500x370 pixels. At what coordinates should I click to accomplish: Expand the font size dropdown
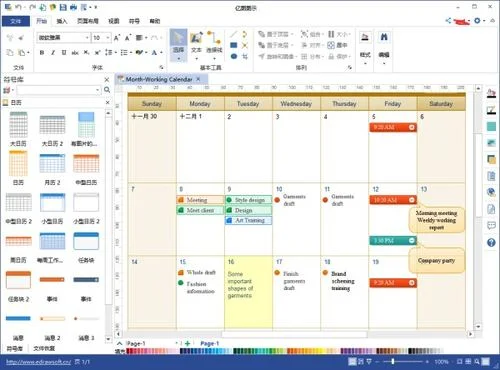coord(101,38)
